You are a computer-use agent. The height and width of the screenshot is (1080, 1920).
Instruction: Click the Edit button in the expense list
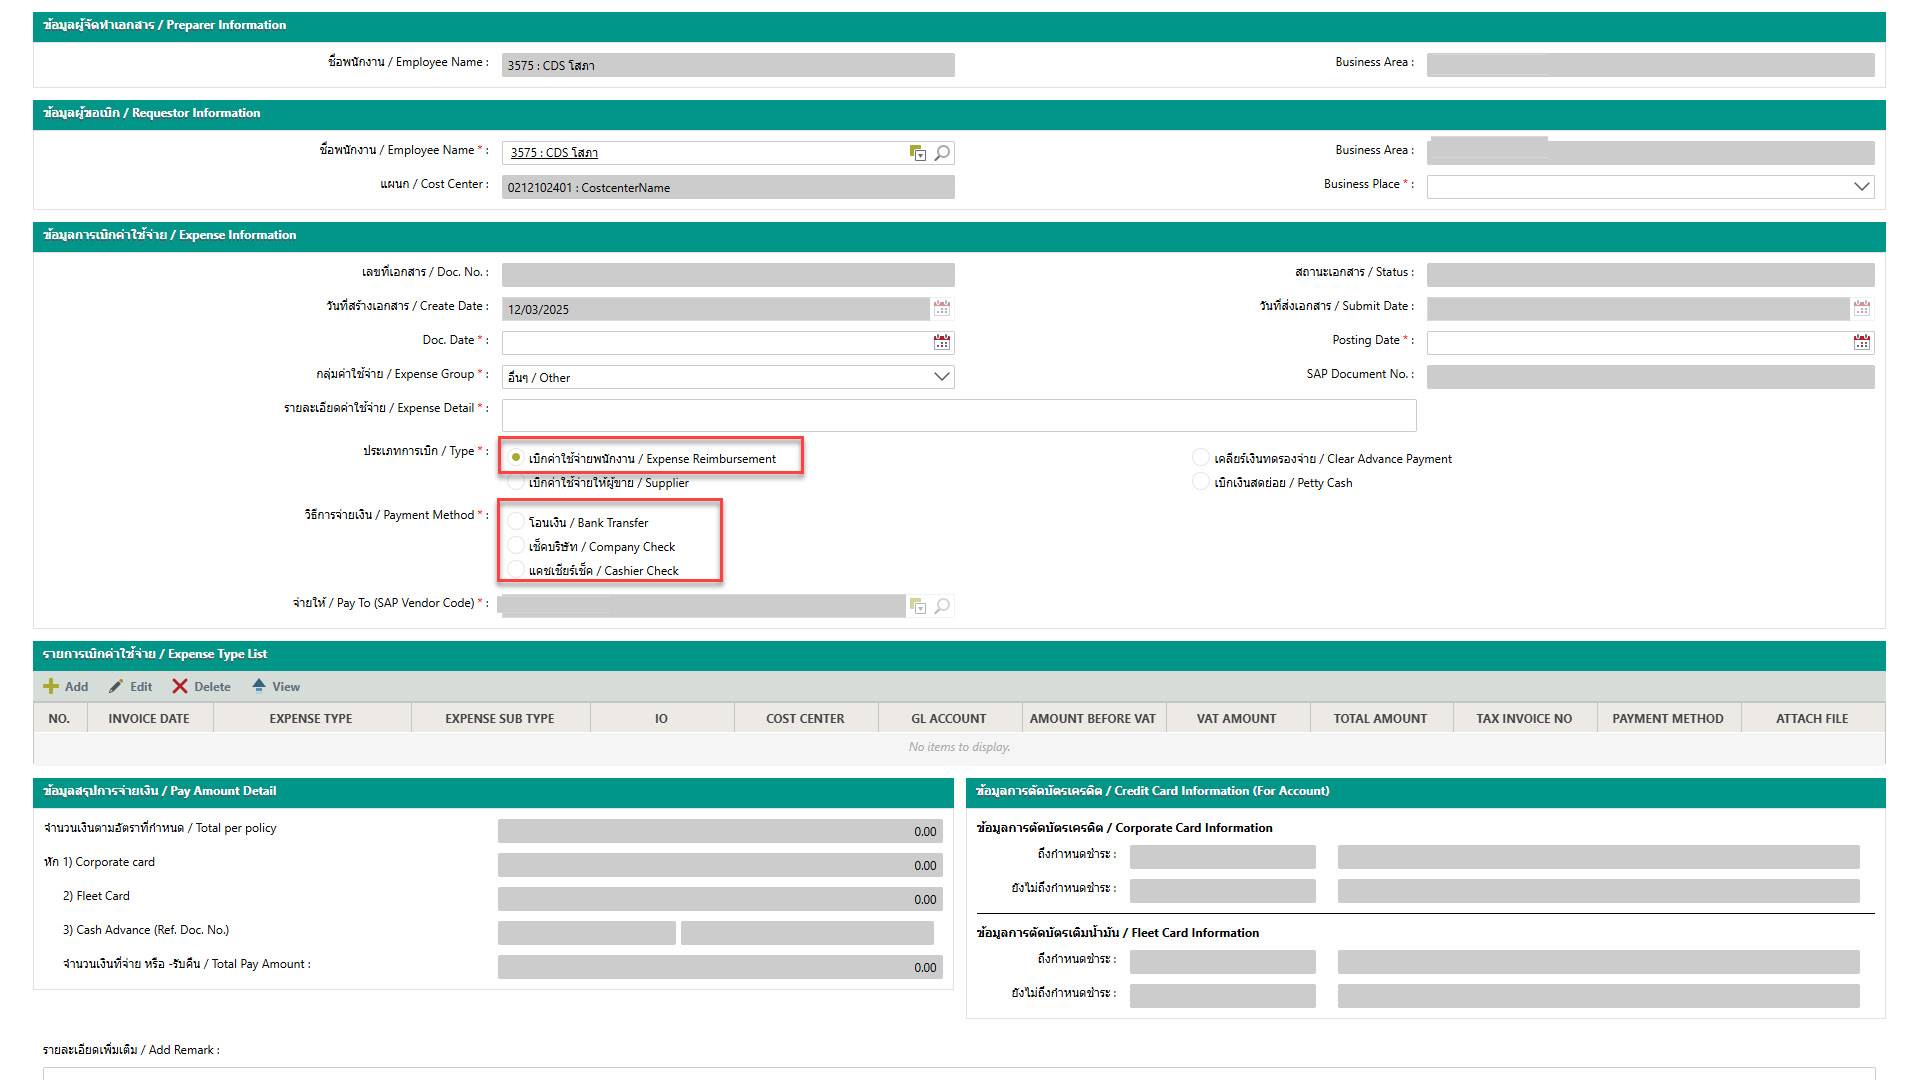(x=131, y=686)
